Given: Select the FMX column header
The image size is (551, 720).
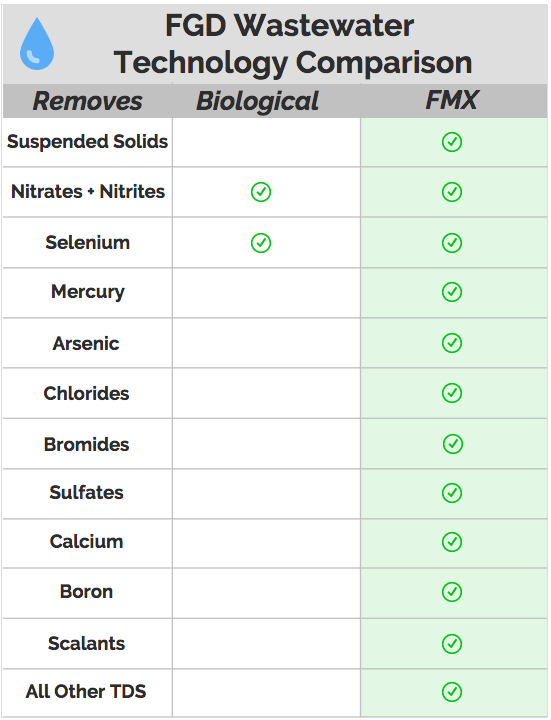Looking at the screenshot, I should pos(452,100).
